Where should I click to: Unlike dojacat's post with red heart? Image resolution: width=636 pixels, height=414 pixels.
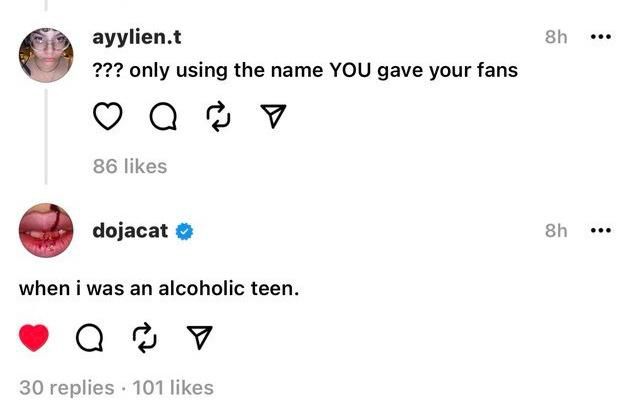pyautogui.click(x=35, y=340)
